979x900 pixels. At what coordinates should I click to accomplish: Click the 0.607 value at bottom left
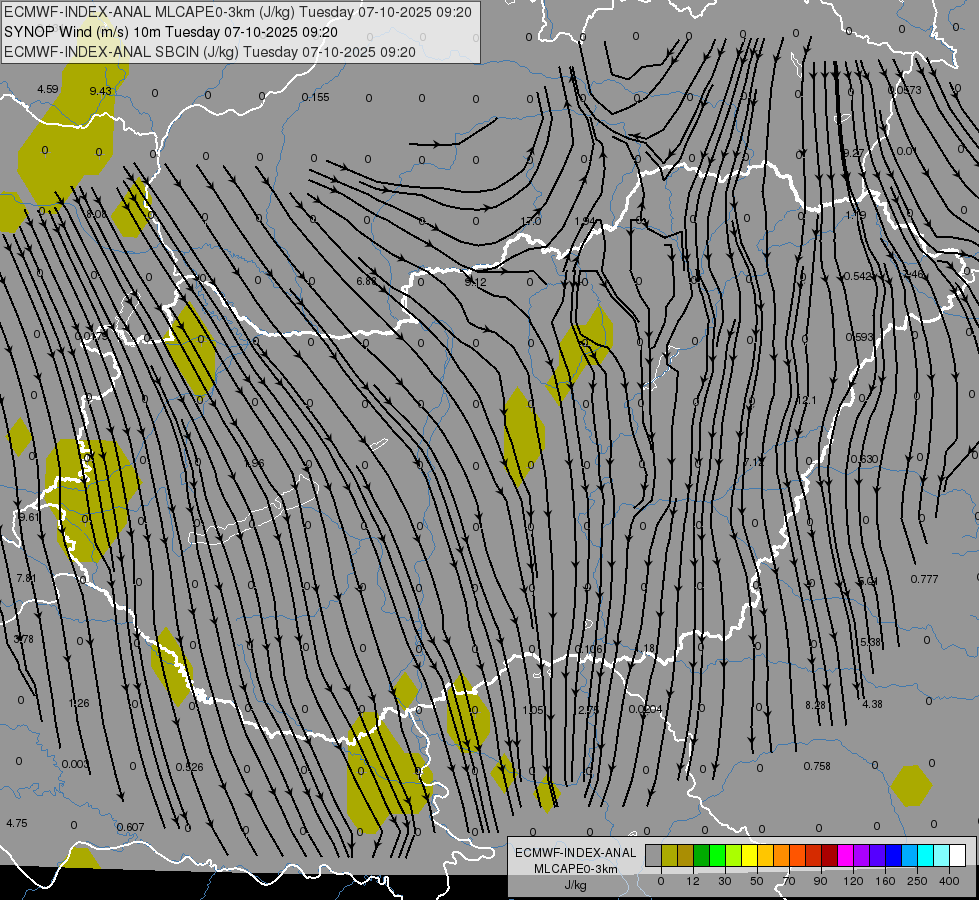point(130,826)
